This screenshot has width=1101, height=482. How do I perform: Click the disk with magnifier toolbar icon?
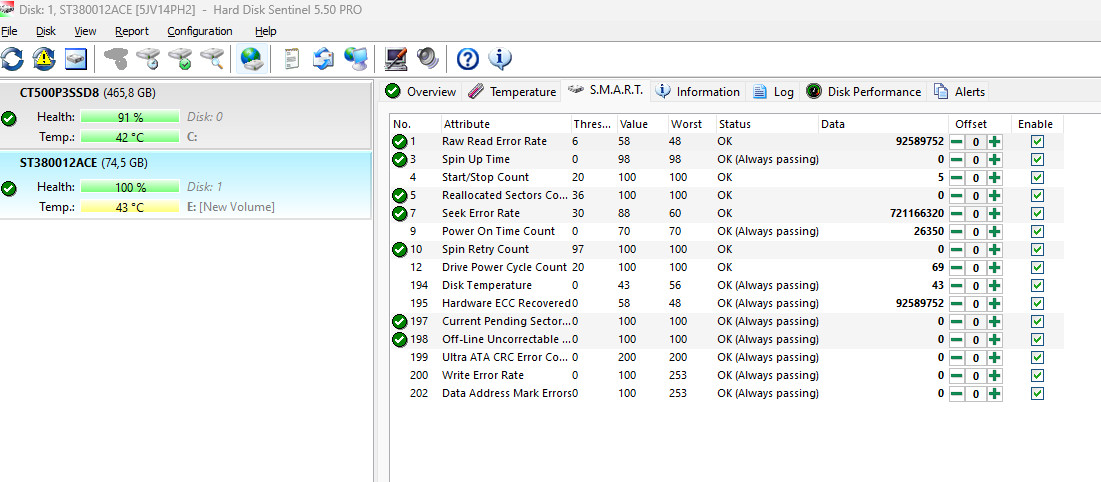[211, 59]
